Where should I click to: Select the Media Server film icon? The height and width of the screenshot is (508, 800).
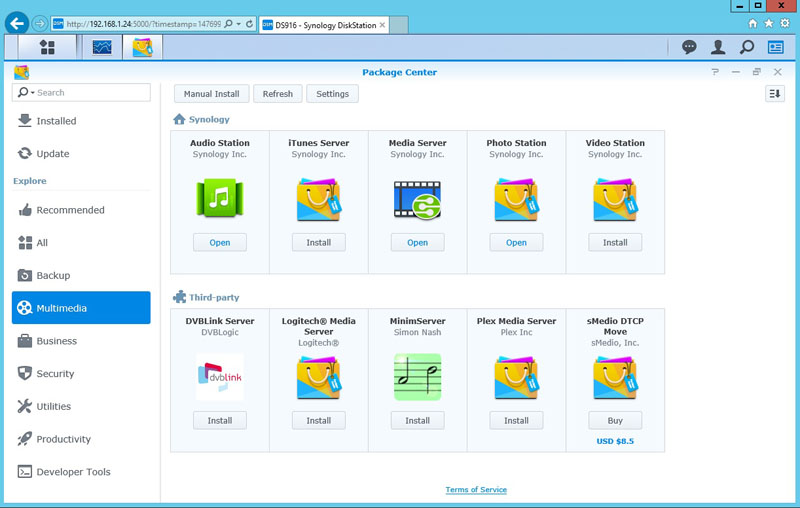417,200
